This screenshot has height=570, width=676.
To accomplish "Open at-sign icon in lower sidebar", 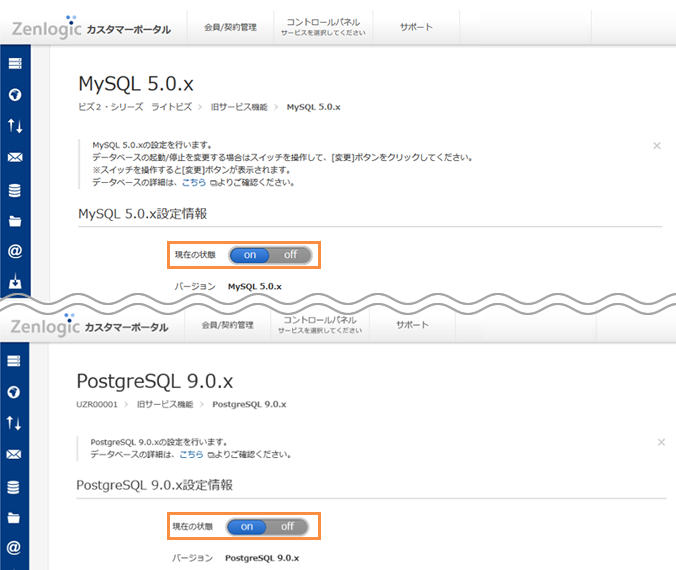I will (14, 548).
